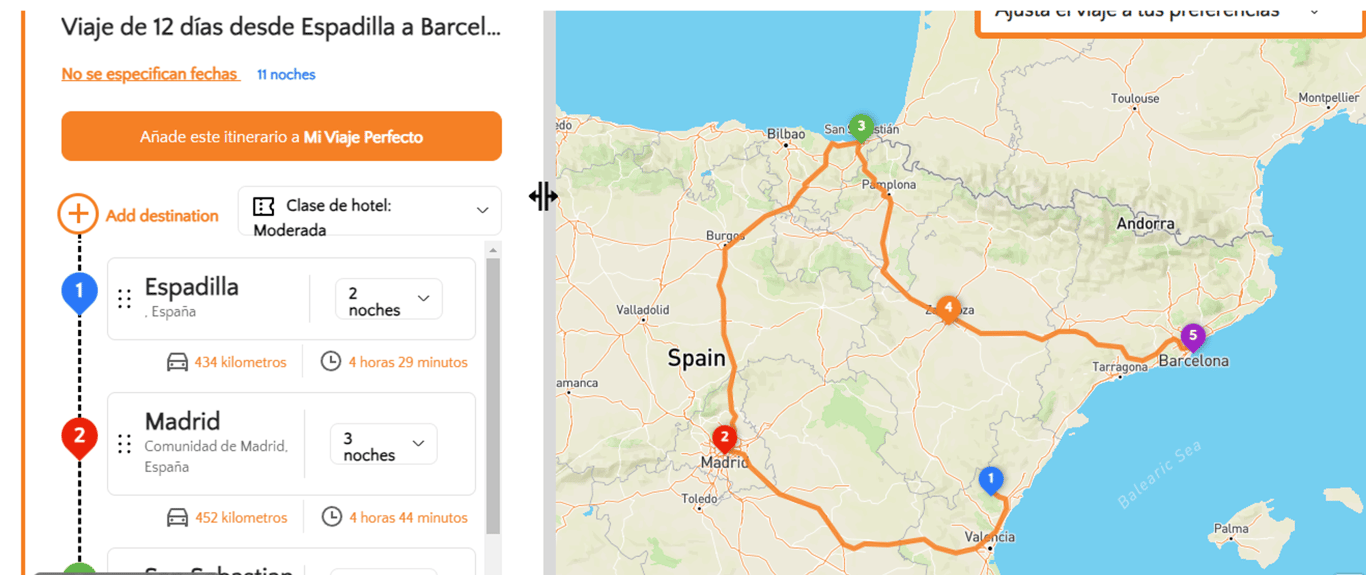The image size is (1366, 575).
Task: Click the Add destination text link
Action: (x=162, y=215)
